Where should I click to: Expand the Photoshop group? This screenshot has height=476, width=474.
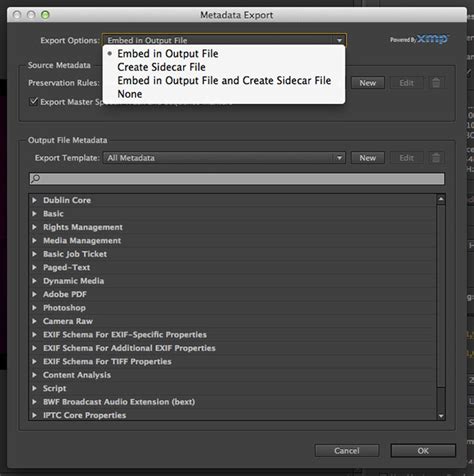tap(34, 308)
